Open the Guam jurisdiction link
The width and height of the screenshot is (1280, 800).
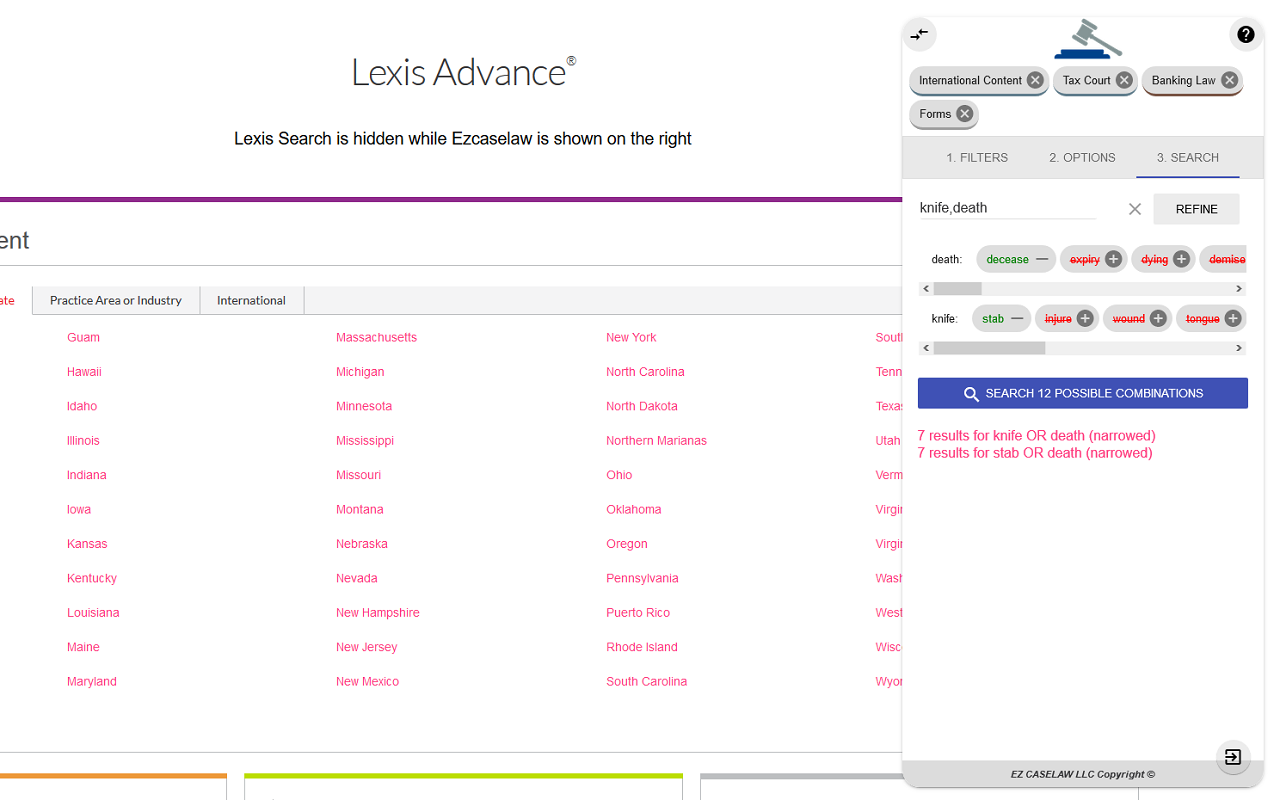83,338
